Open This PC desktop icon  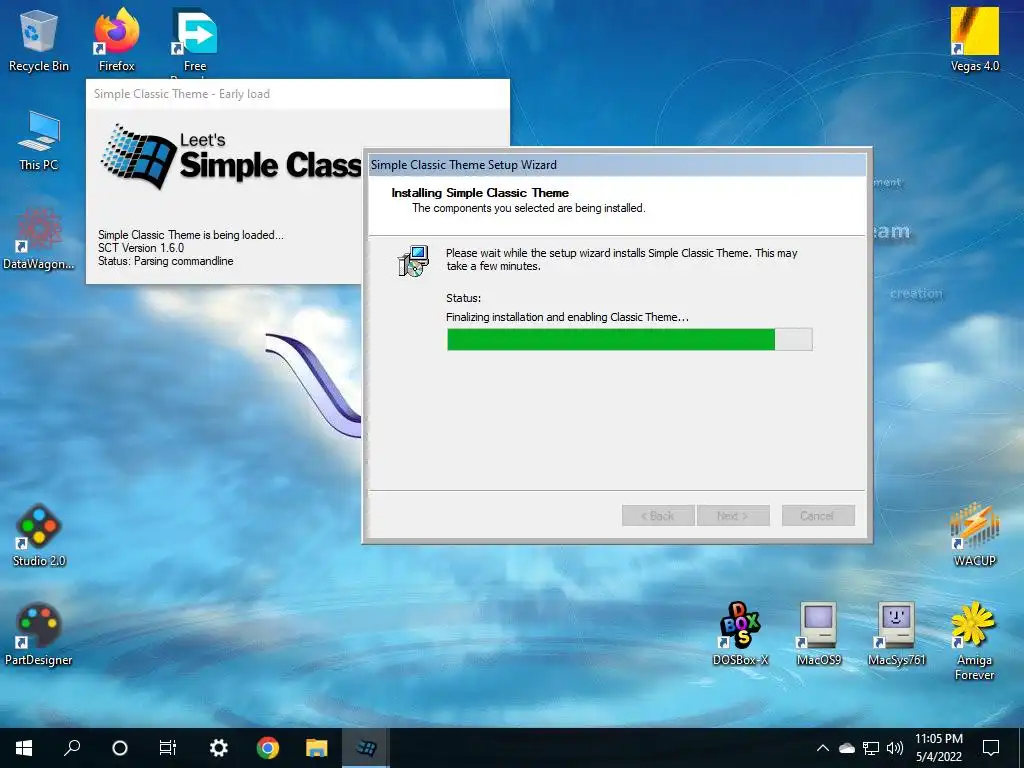[39, 140]
